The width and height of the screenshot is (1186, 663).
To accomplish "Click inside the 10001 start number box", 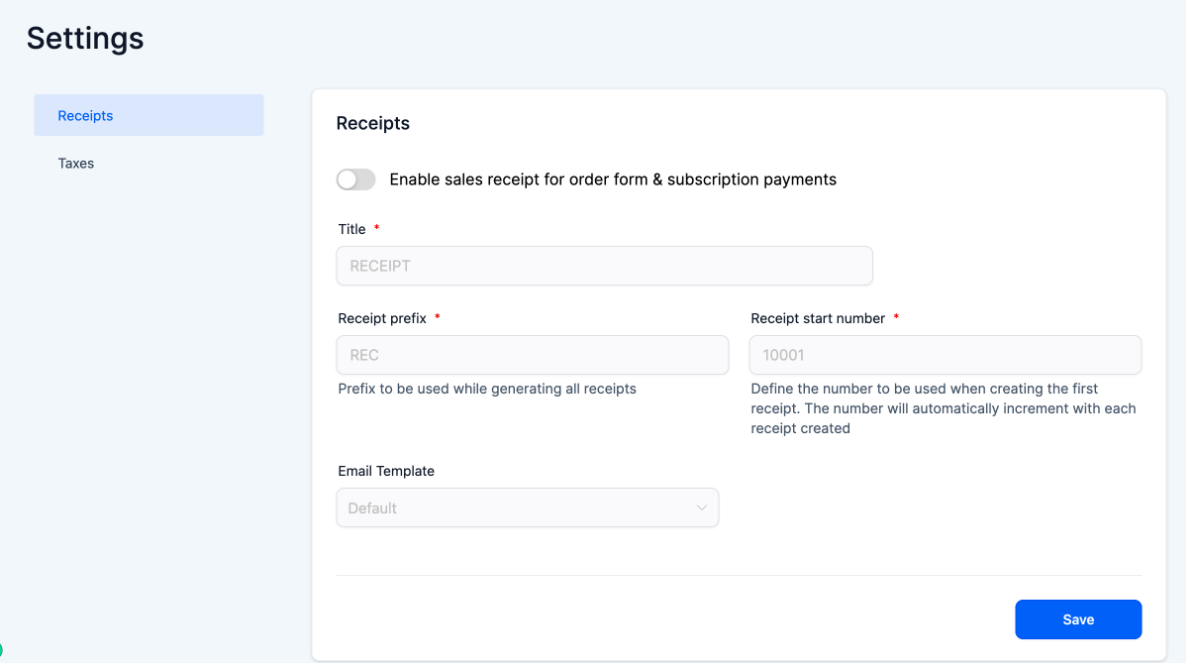I will (945, 355).
